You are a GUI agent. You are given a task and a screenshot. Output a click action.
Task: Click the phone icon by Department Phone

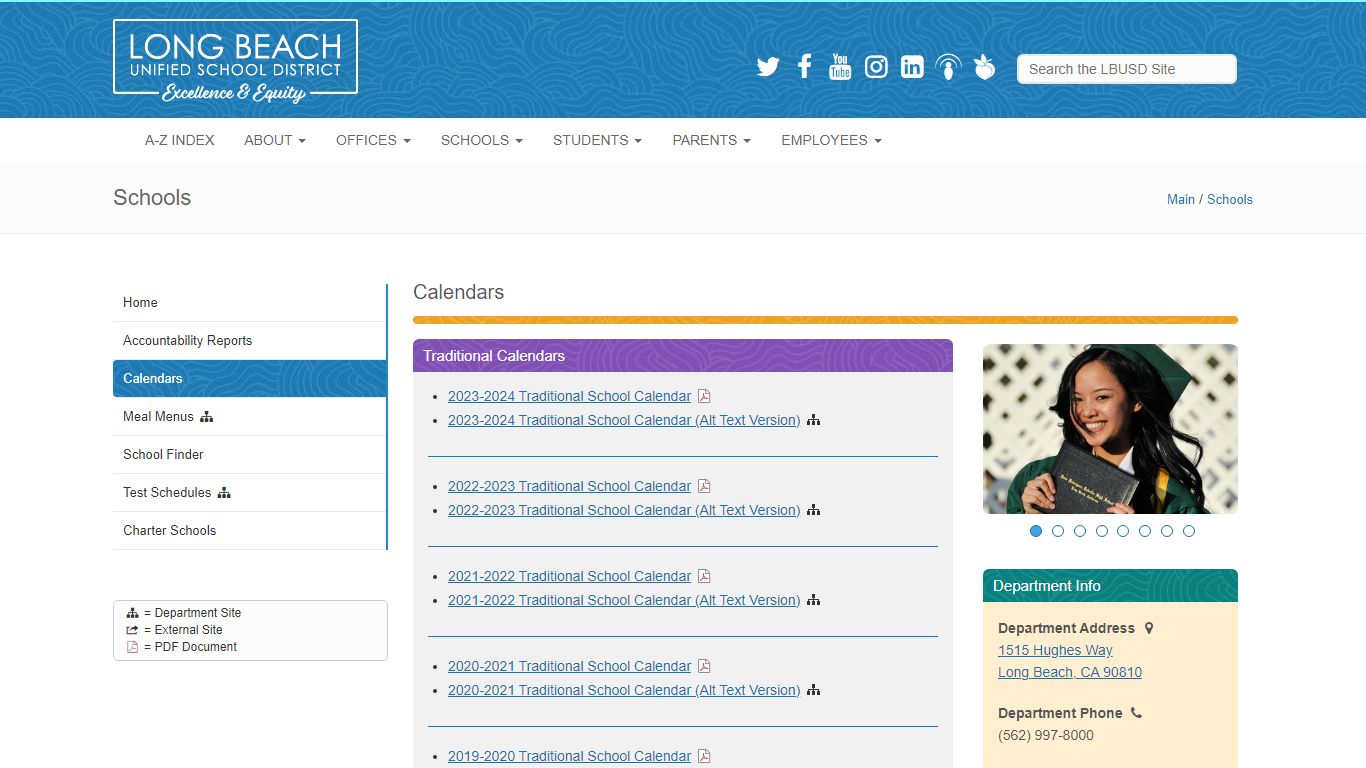pyautogui.click(x=1136, y=713)
